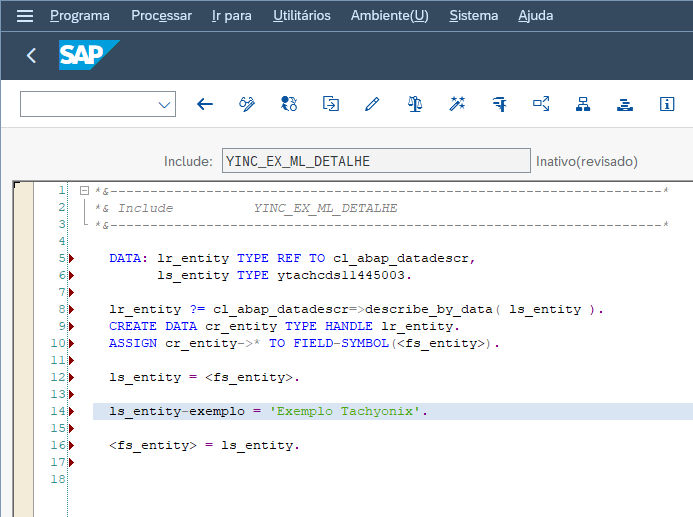
Task: Open the Ambiente(U) menu
Action: click(389, 15)
